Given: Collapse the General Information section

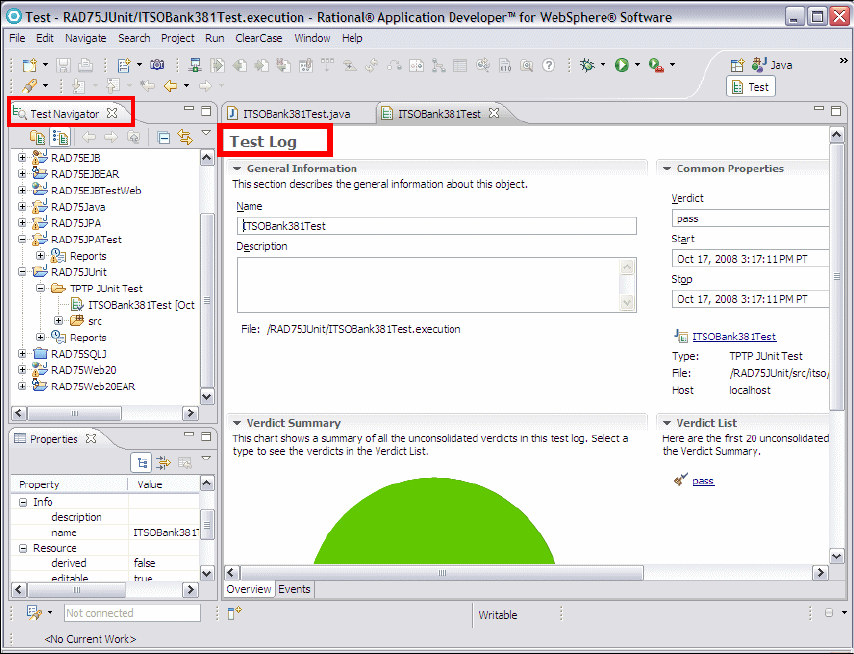Looking at the screenshot, I should (237, 169).
